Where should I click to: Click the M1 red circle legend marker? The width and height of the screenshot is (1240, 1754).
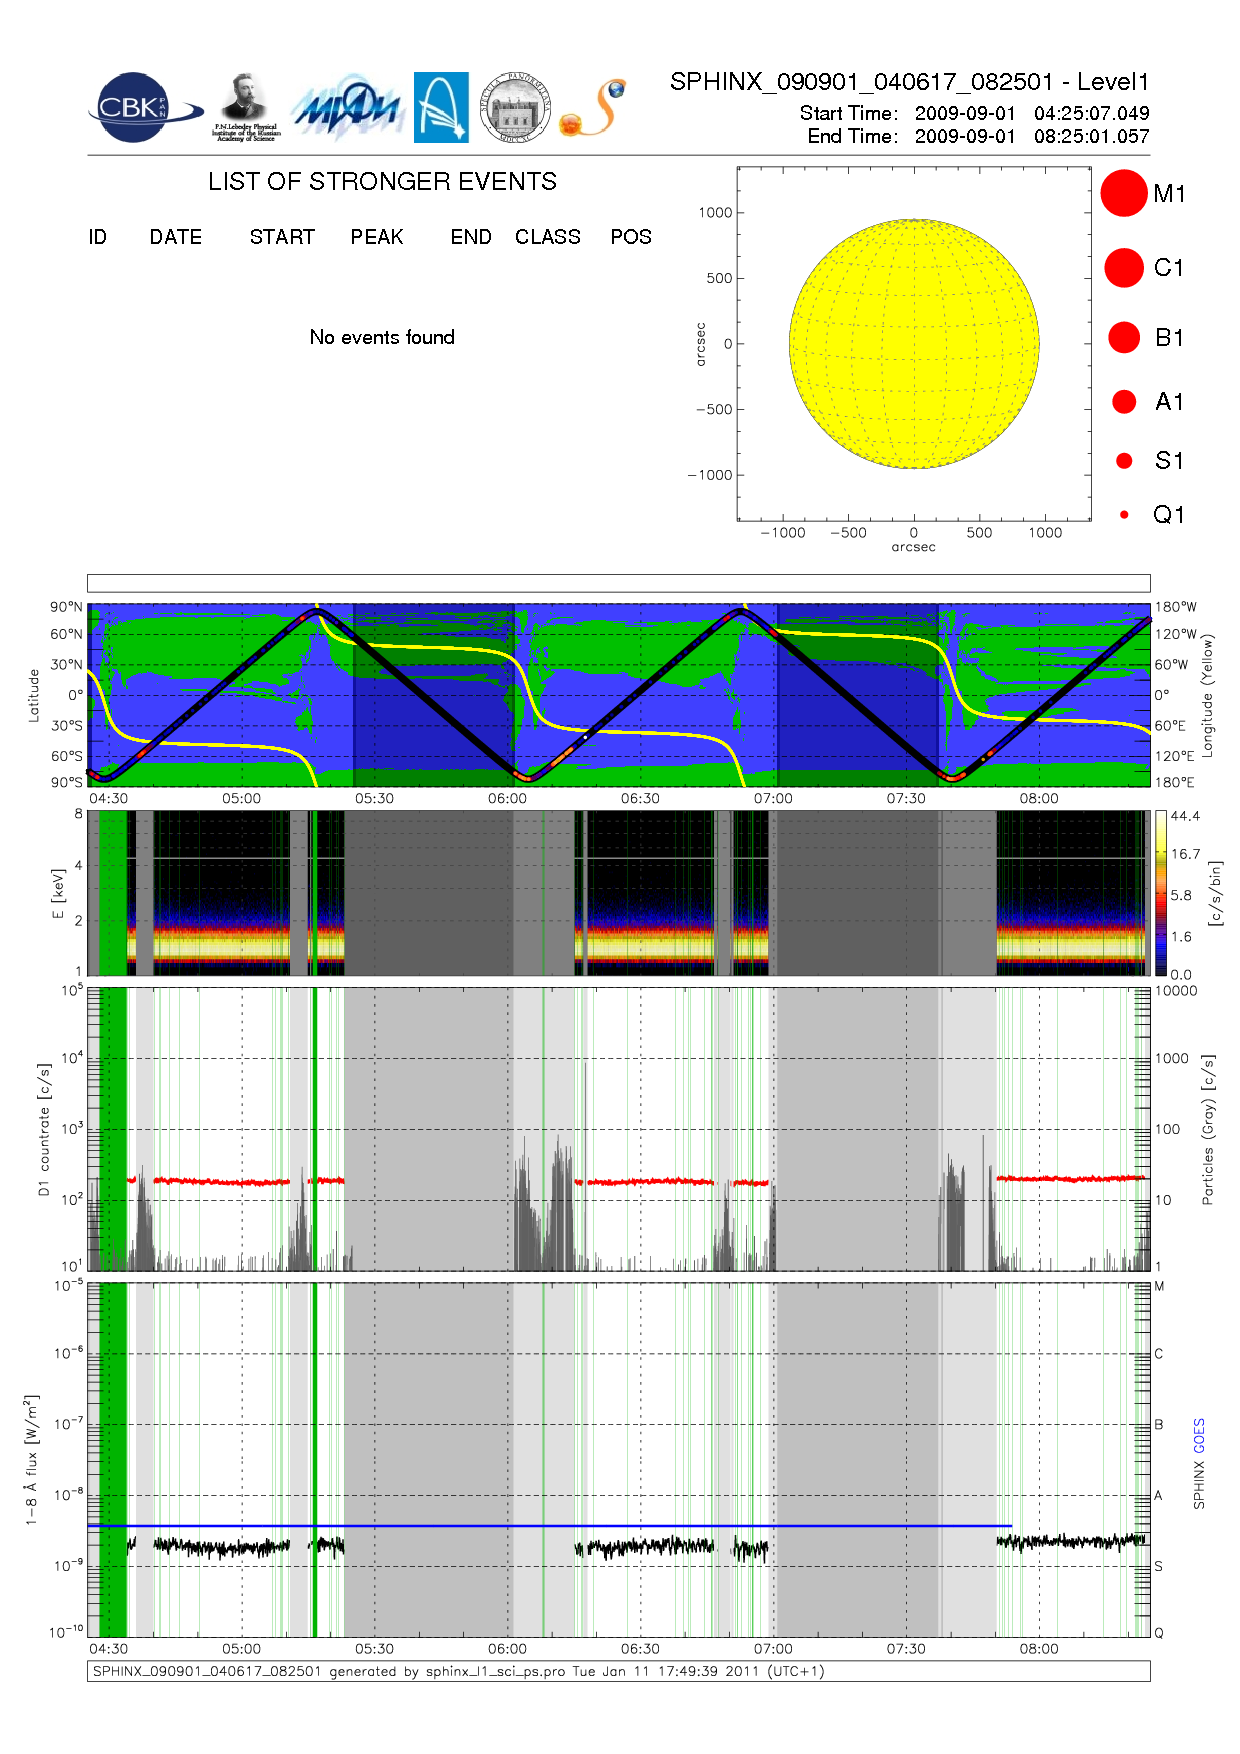pos(1124,193)
